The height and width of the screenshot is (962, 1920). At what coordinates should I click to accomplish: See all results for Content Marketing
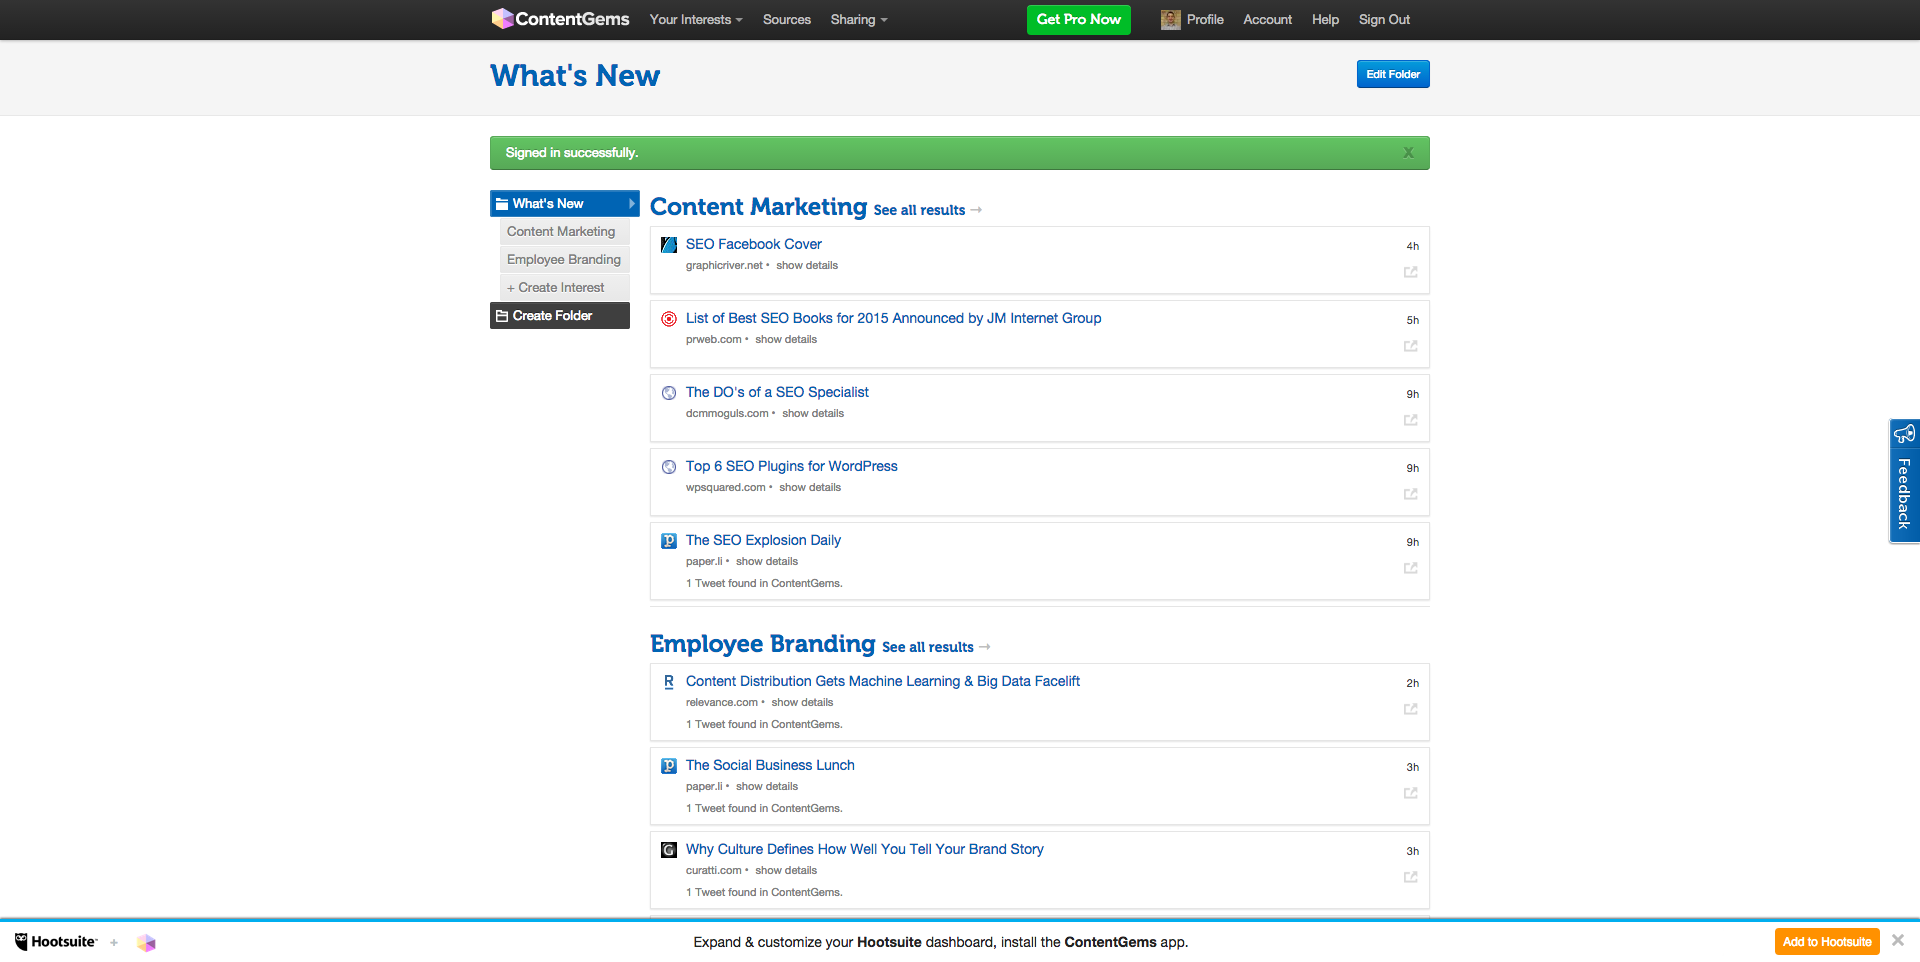pos(927,210)
